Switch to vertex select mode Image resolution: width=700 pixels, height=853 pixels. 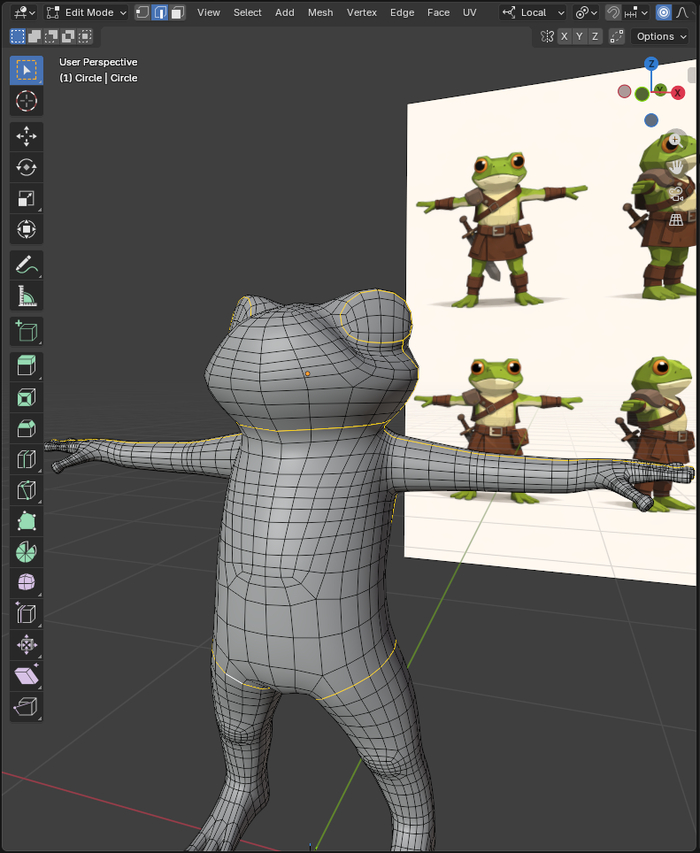142,13
